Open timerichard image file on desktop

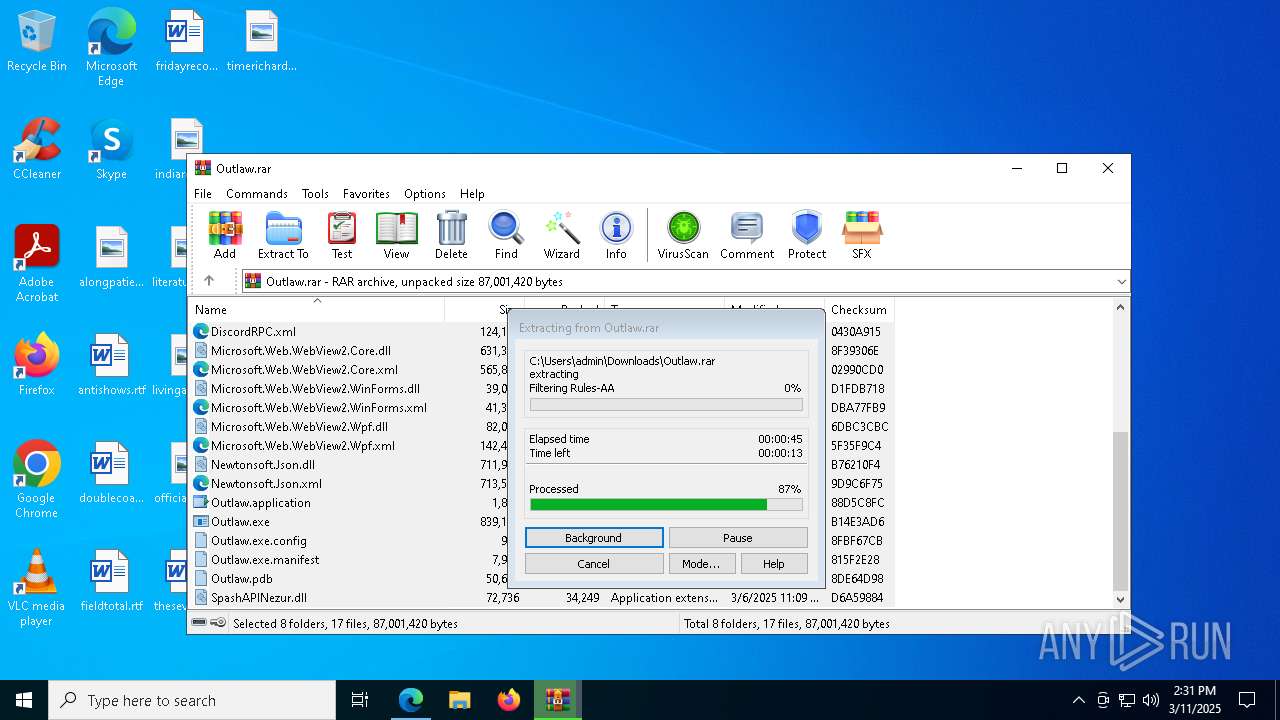click(x=261, y=42)
